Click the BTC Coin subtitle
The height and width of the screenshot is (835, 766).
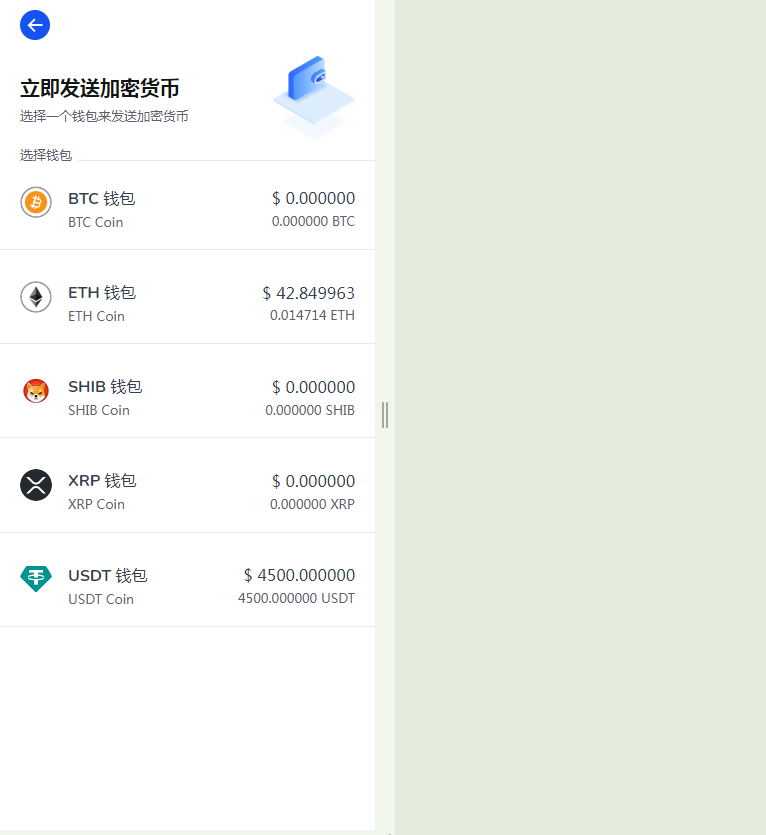pos(96,222)
